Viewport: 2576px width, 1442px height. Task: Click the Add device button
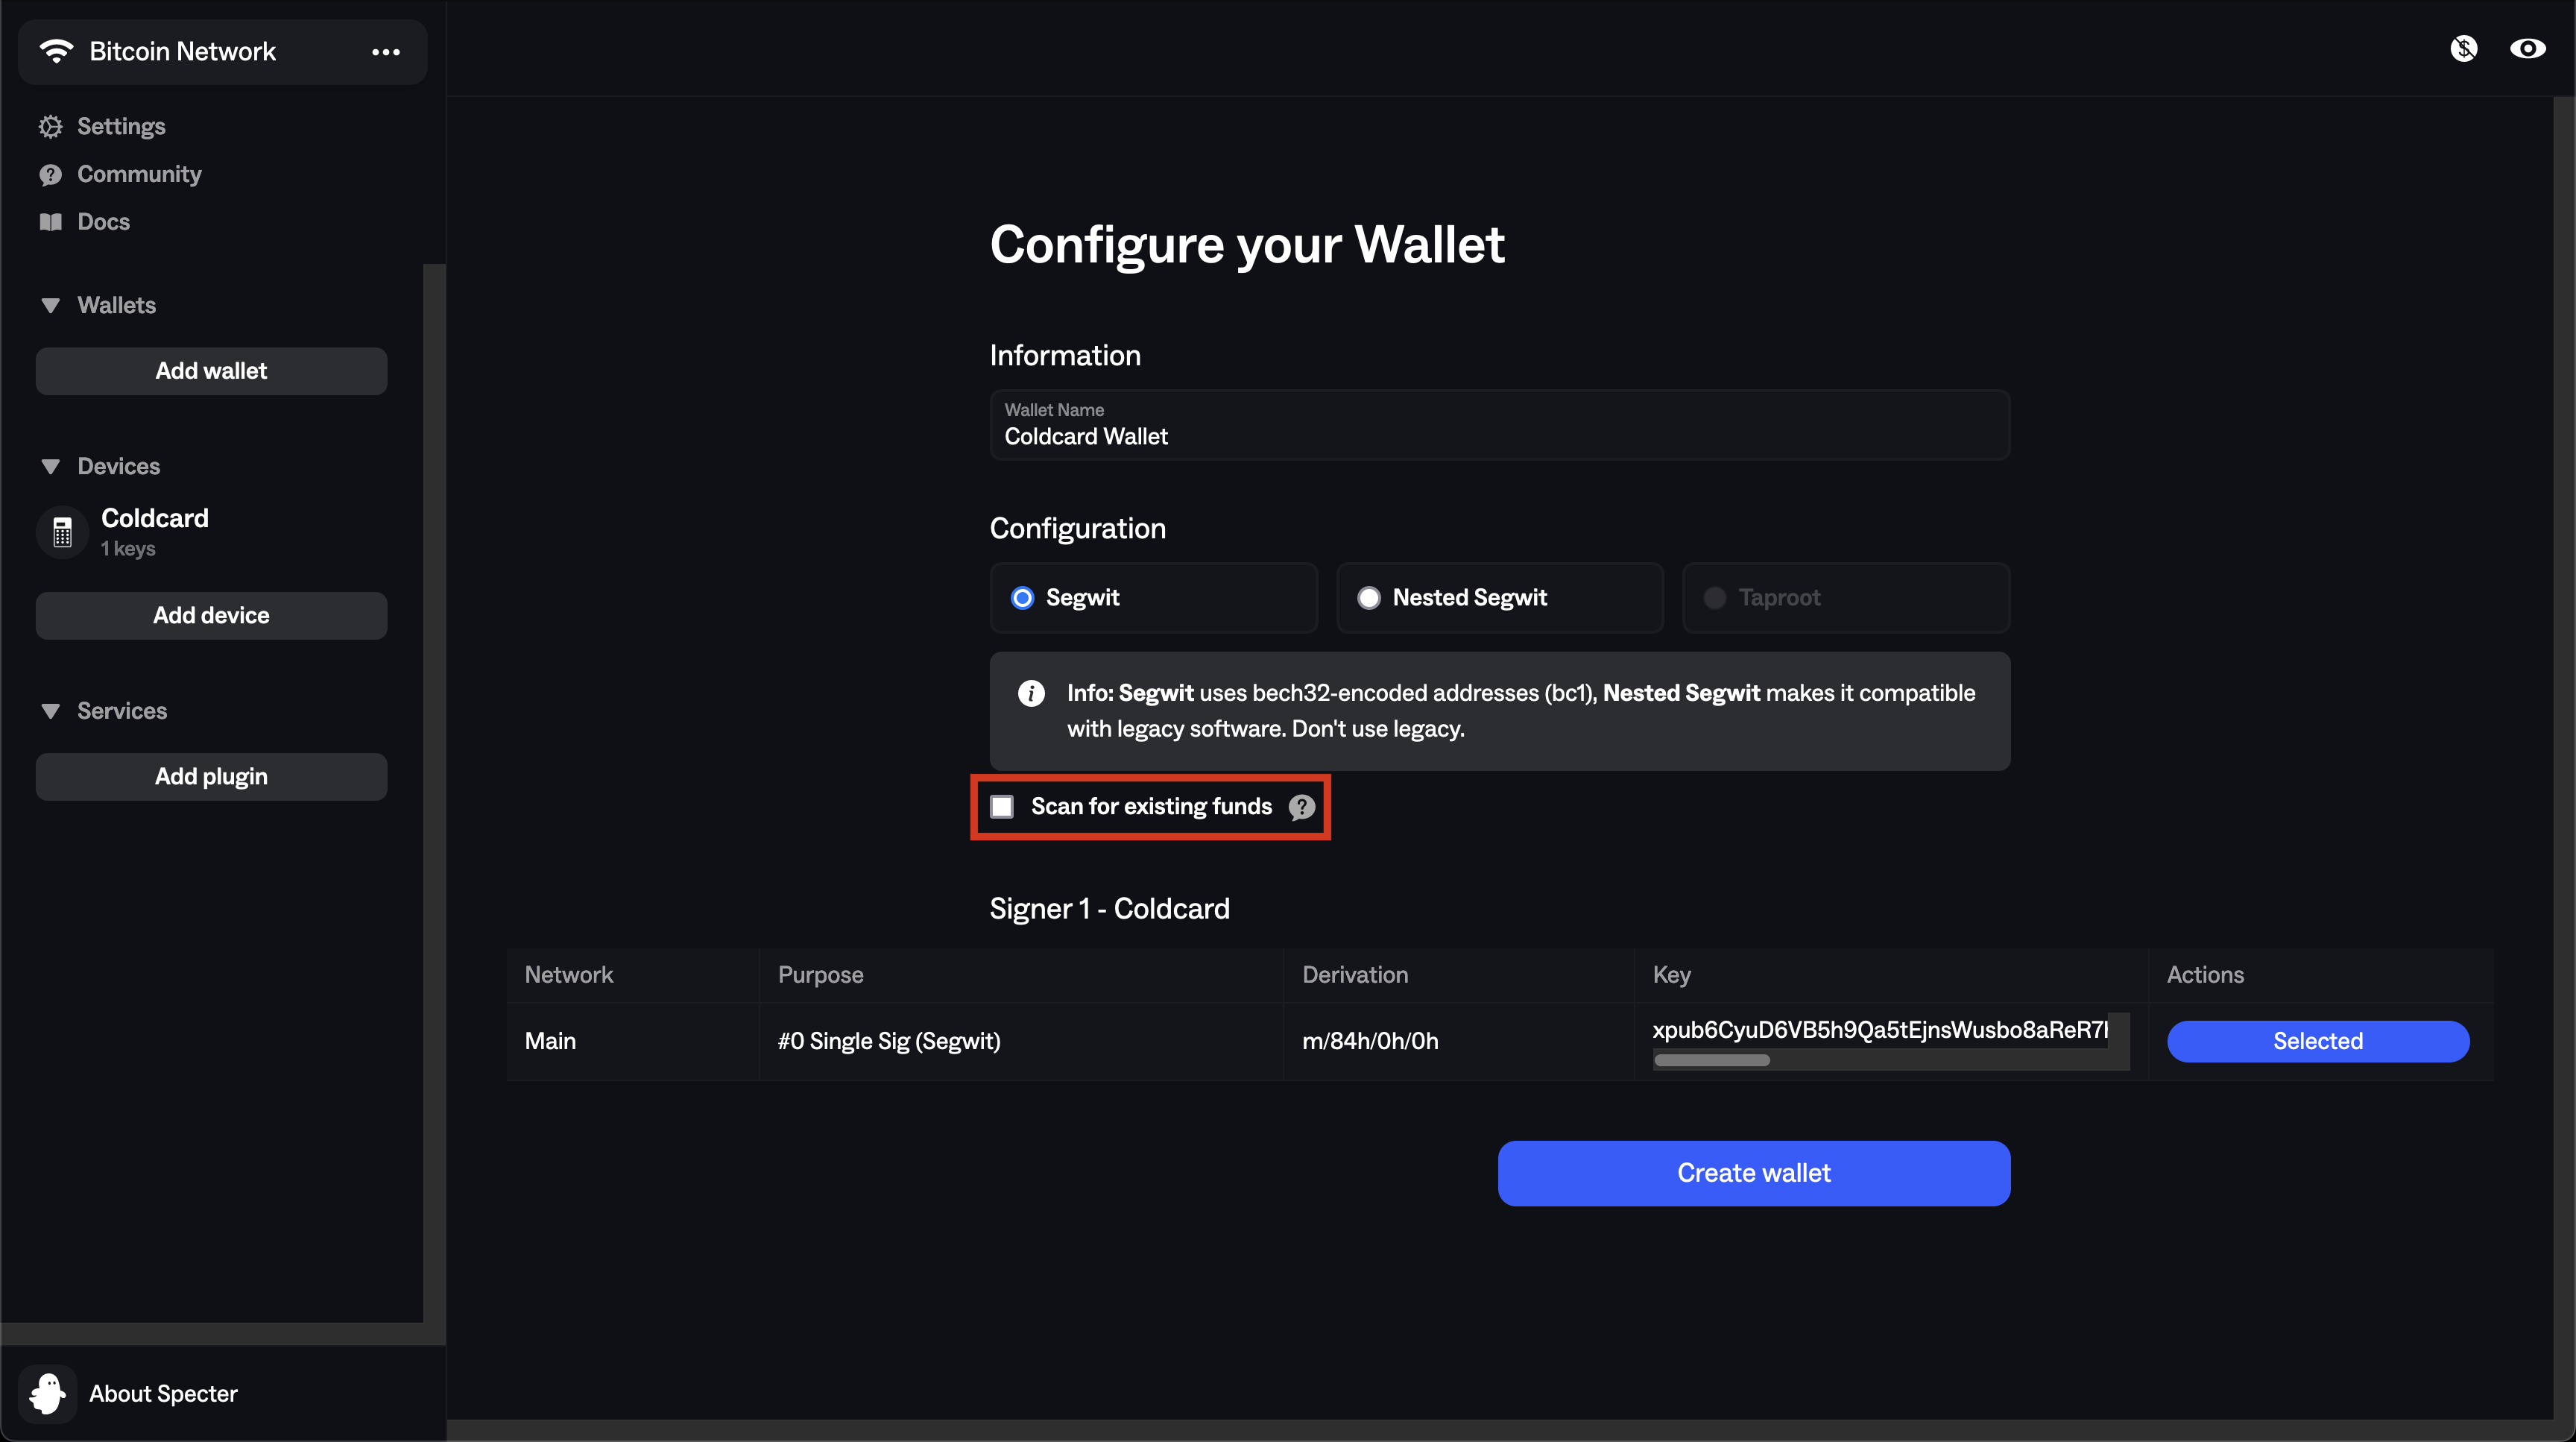211,616
